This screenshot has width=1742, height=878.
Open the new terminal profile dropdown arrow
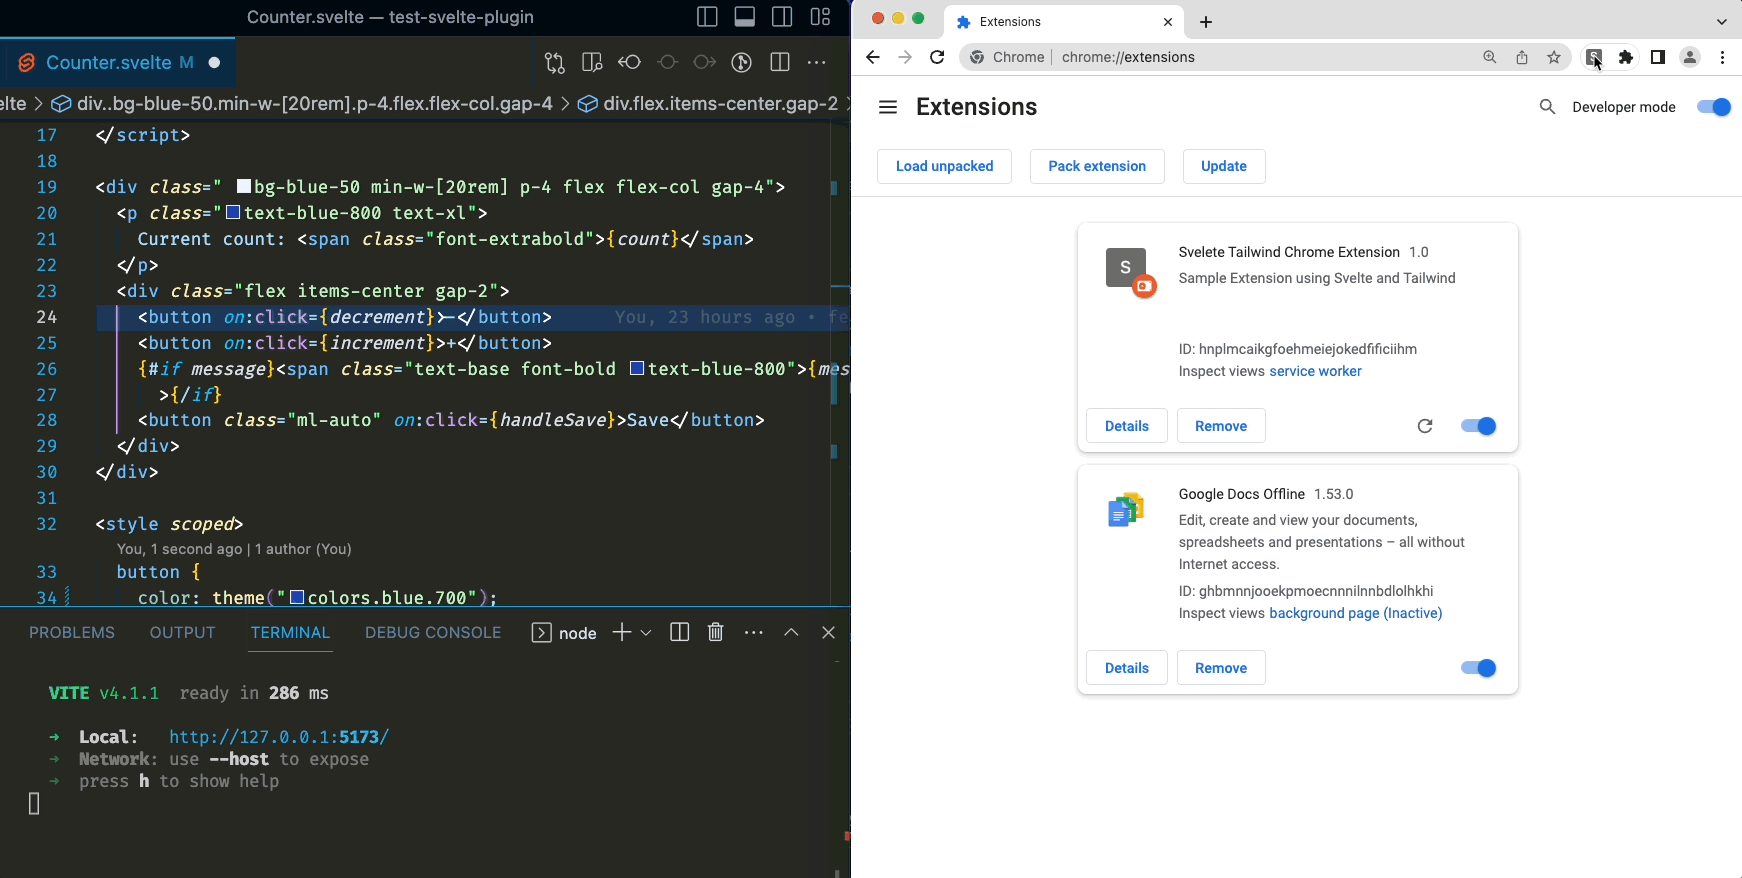[x=646, y=633]
